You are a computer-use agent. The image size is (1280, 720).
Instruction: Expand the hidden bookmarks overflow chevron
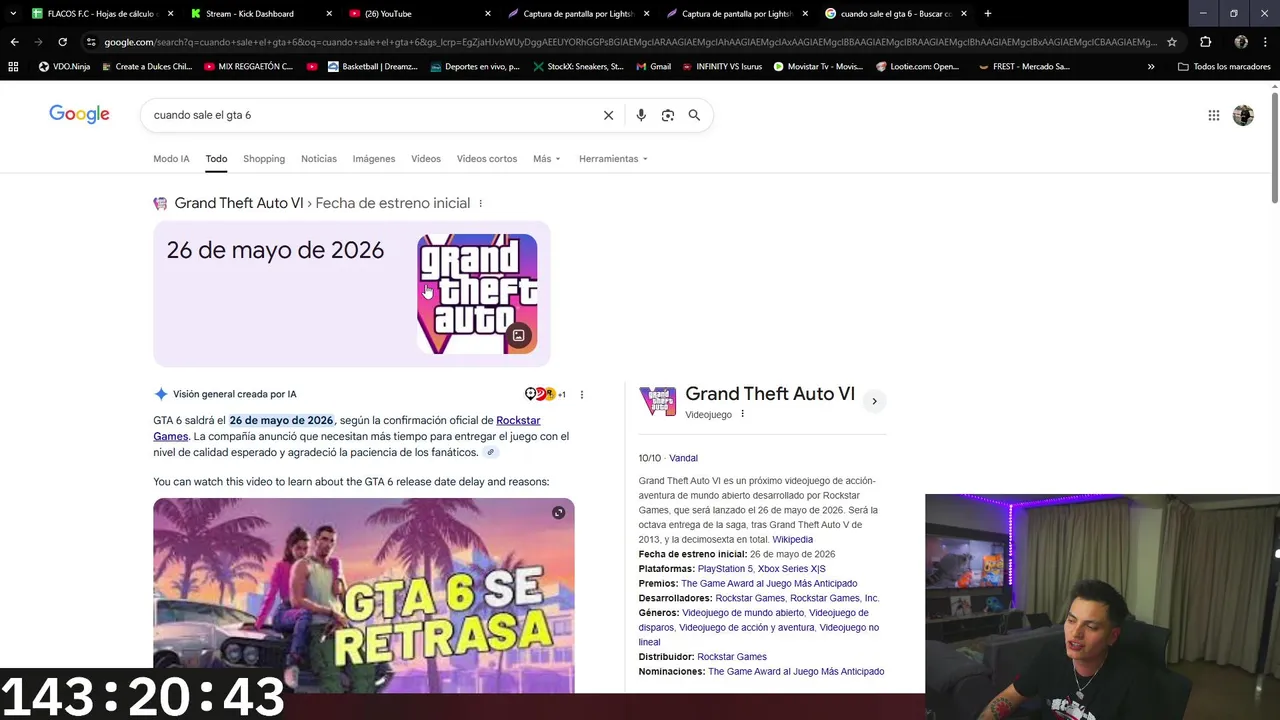pyautogui.click(x=1151, y=67)
